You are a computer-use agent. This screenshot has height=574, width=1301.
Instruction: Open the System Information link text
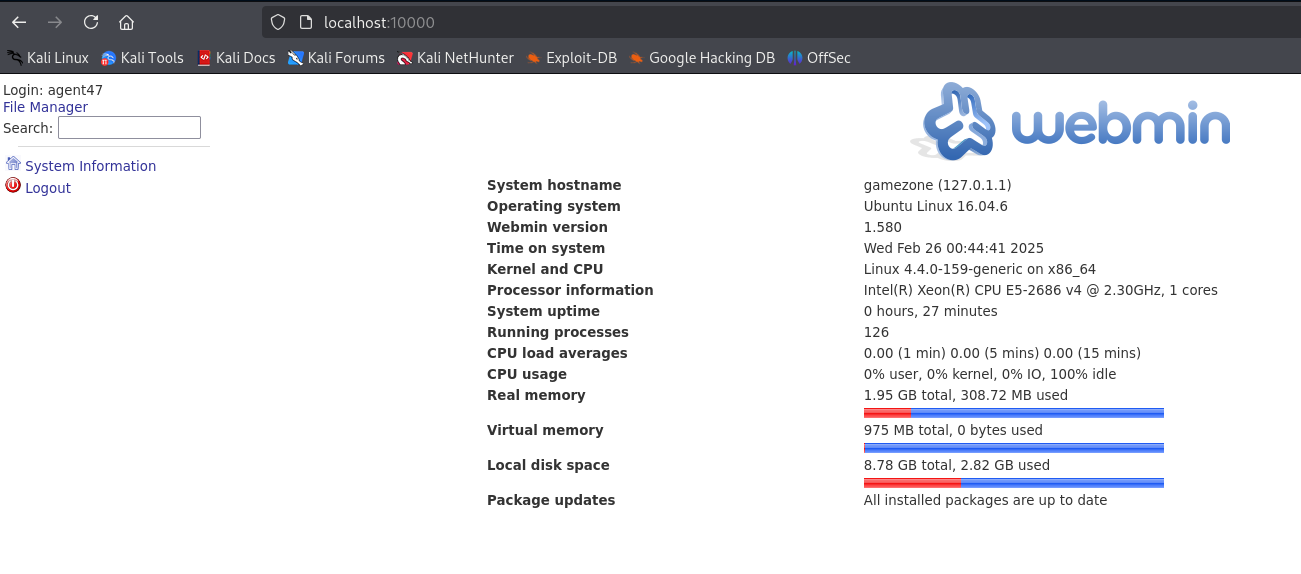[90, 166]
